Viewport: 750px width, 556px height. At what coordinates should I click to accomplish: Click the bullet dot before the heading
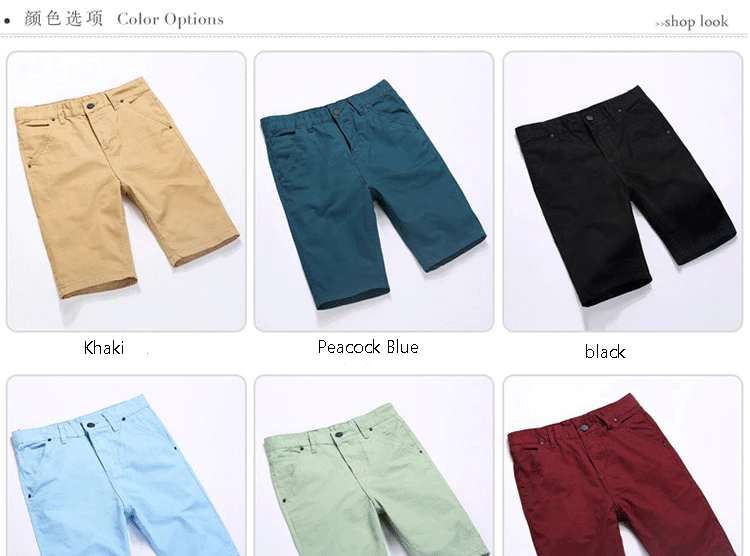tap(7, 21)
